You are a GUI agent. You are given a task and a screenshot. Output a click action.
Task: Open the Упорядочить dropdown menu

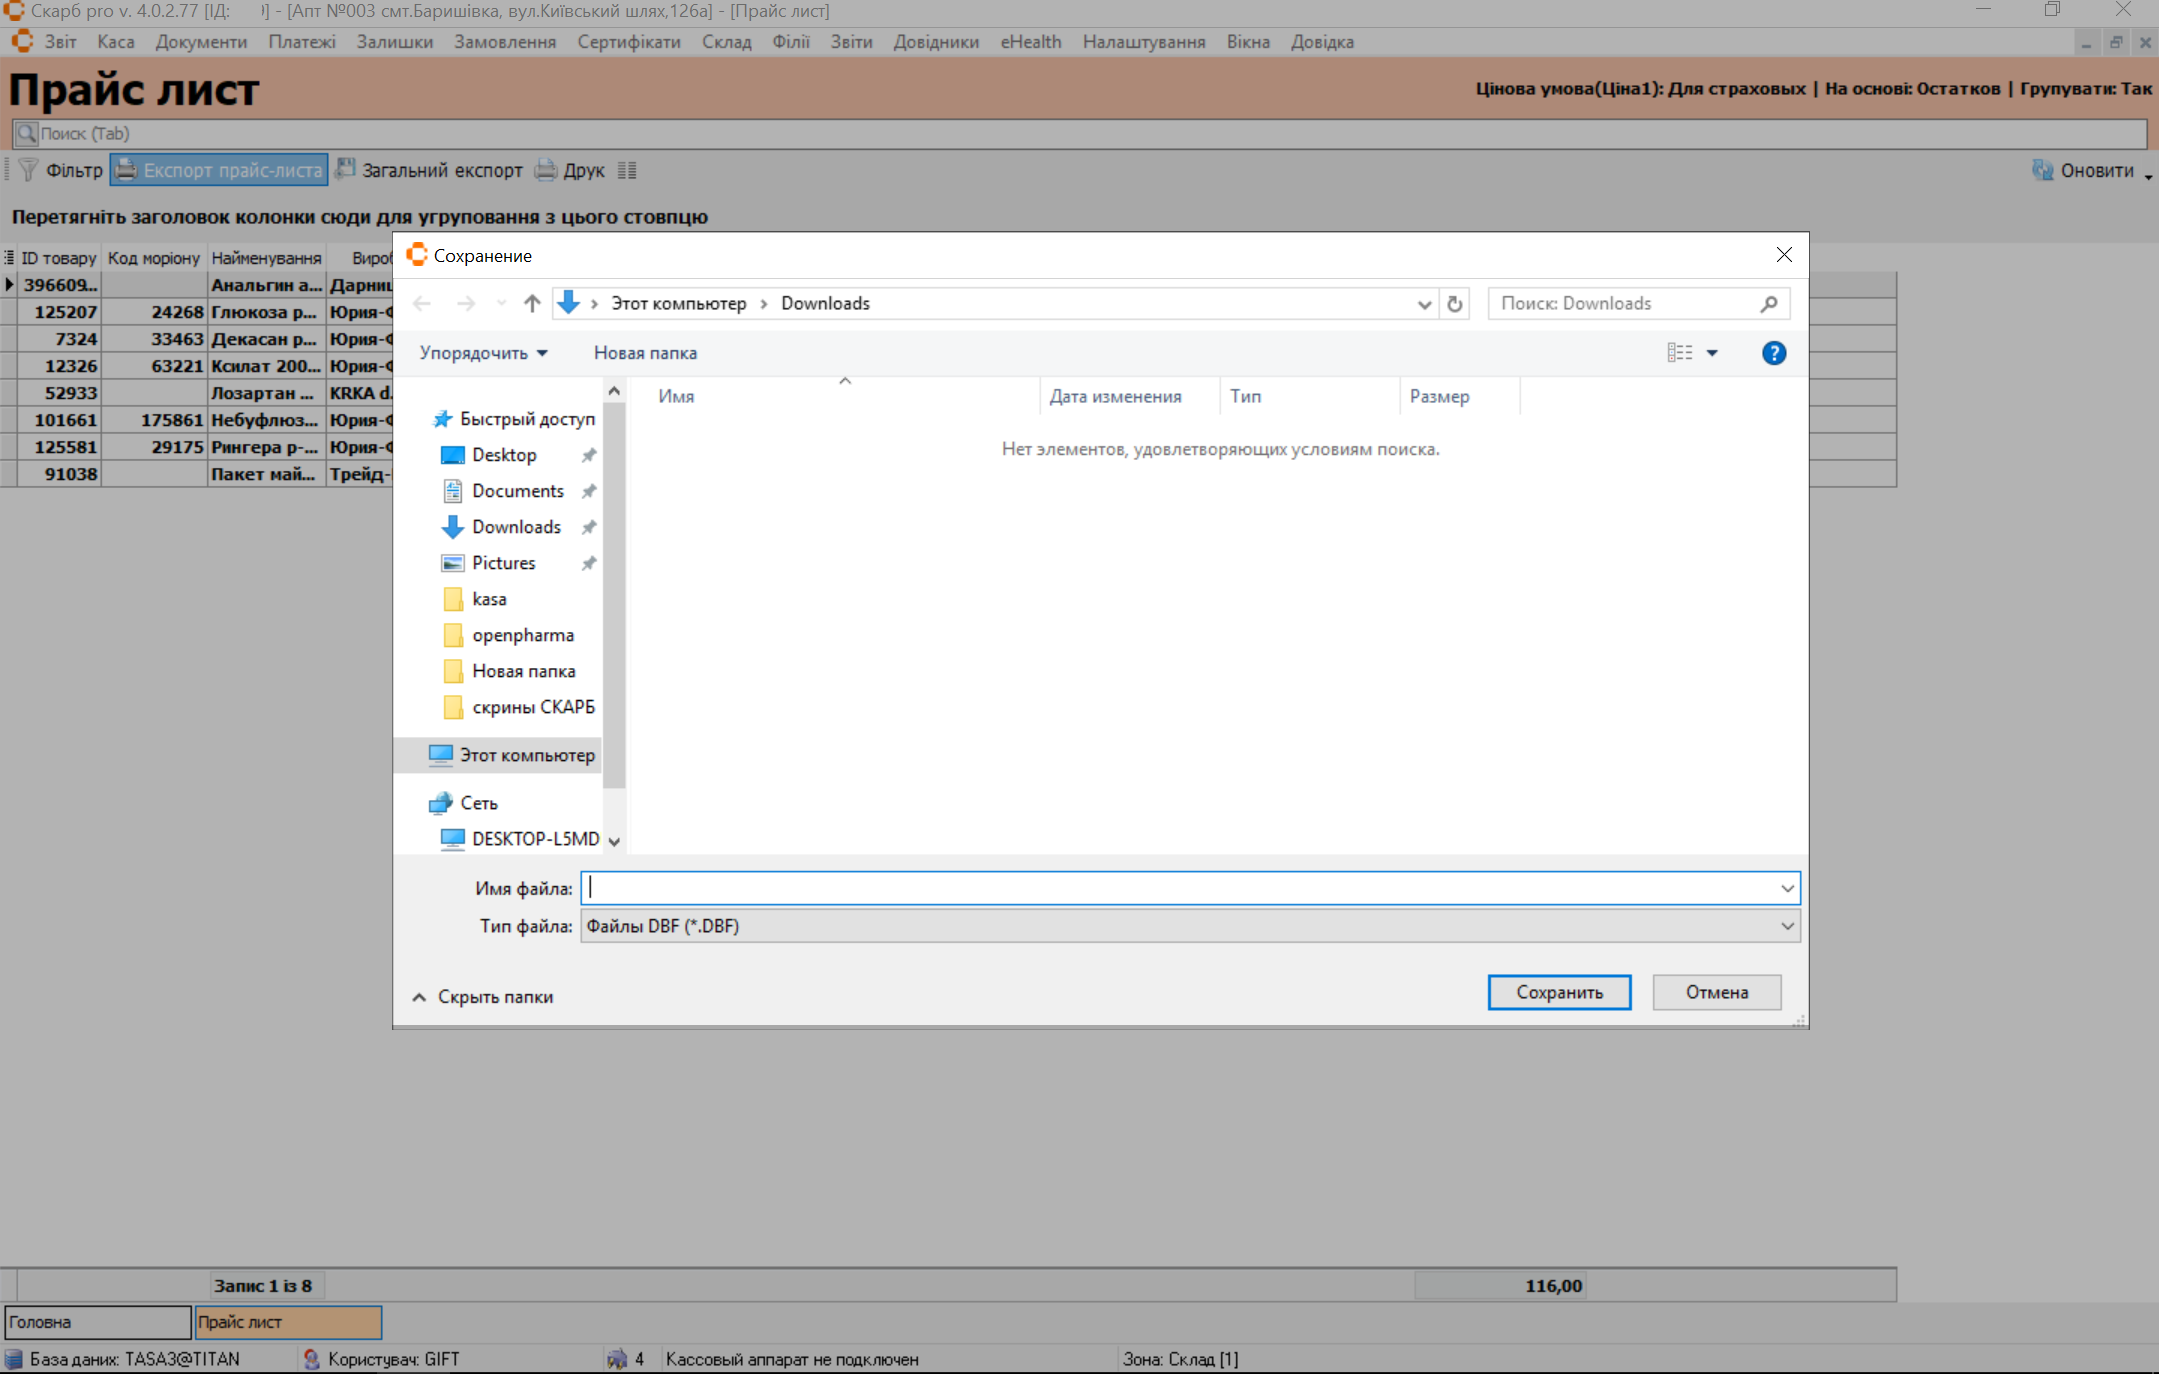point(484,353)
